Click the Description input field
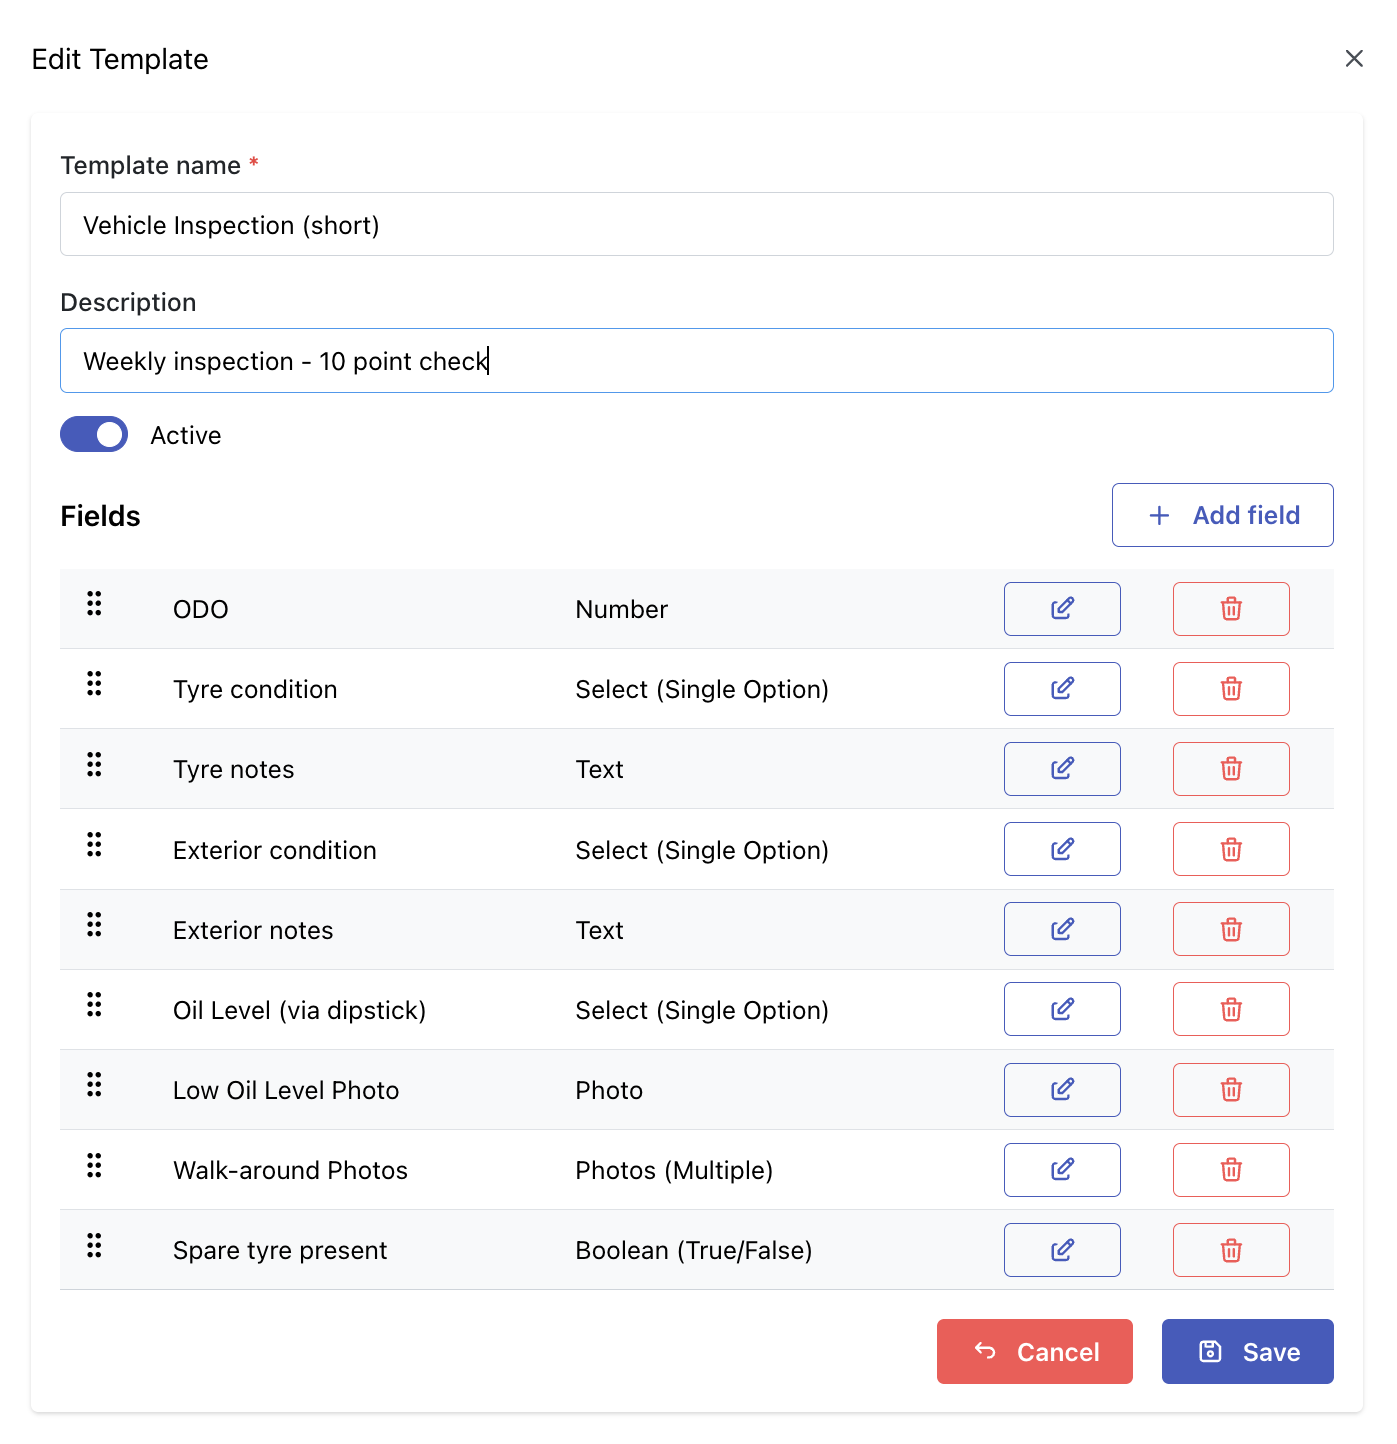This screenshot has width=1397, height=1444. (697, 360)
